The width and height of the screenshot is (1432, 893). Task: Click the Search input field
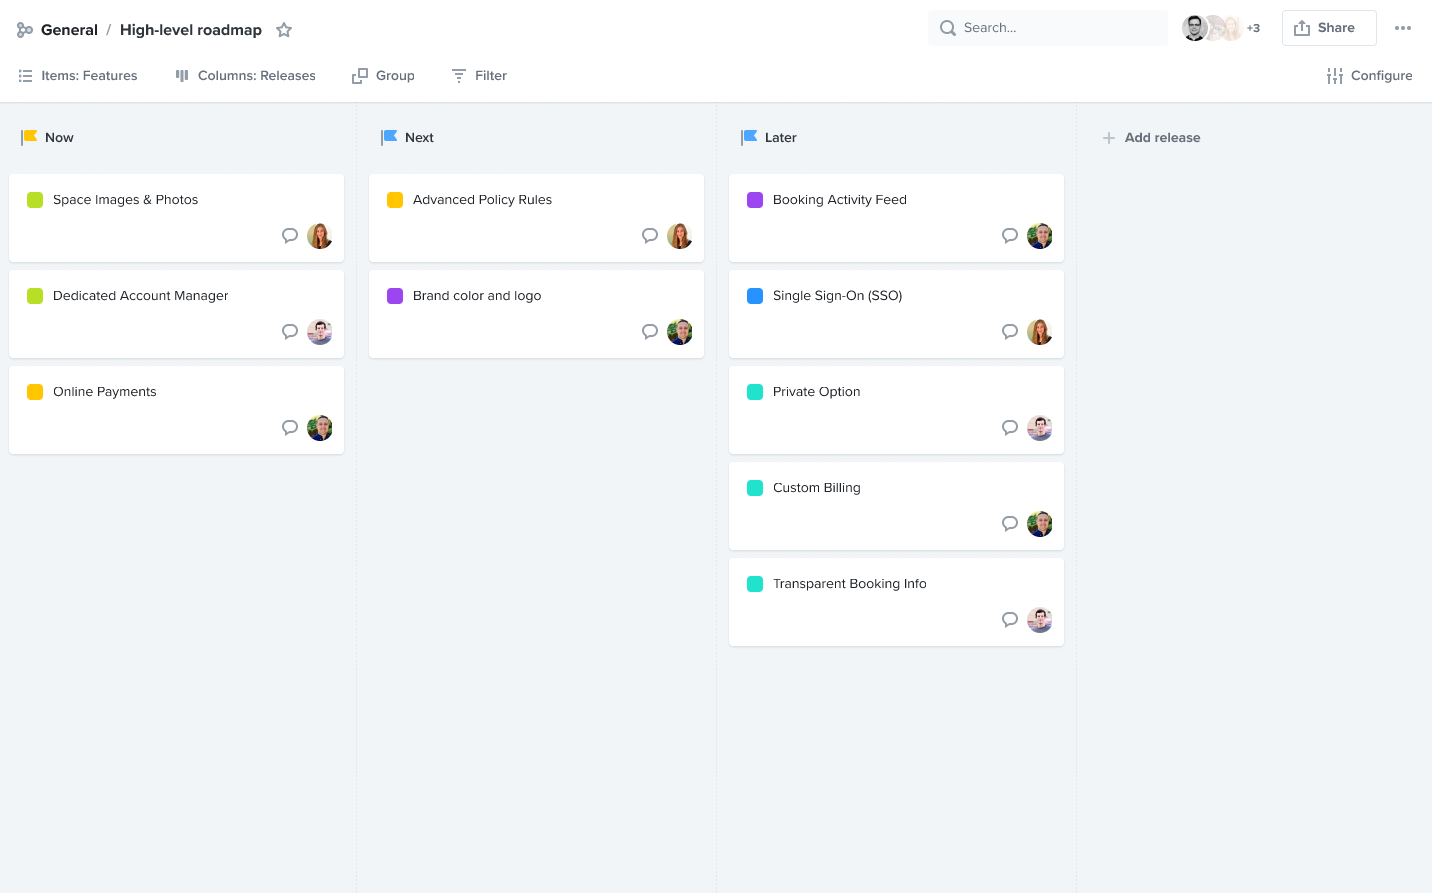point(1048,28)
